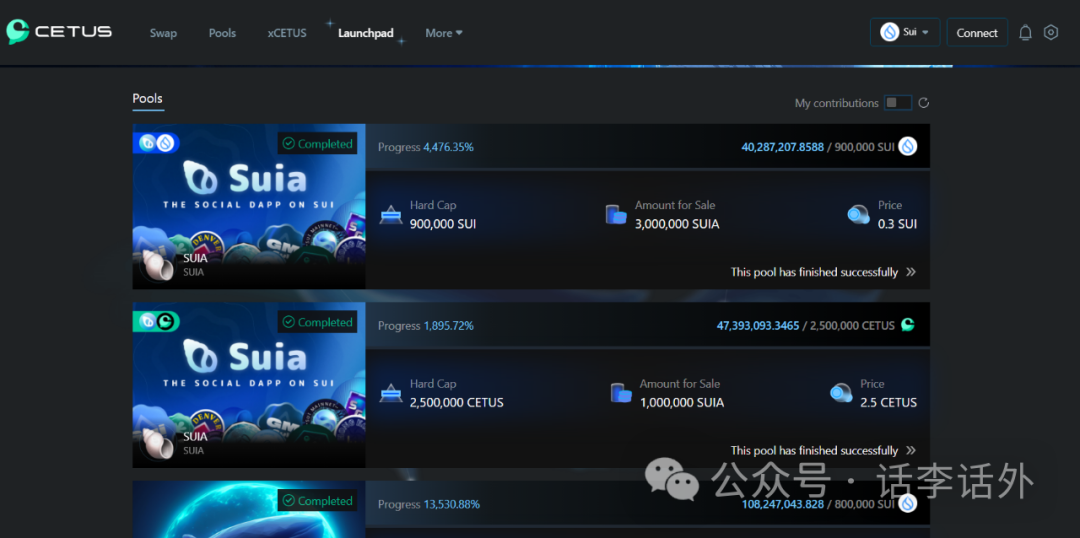
Task: Click the 3,000,000 SUIA value
Action: tap(677, 224)
